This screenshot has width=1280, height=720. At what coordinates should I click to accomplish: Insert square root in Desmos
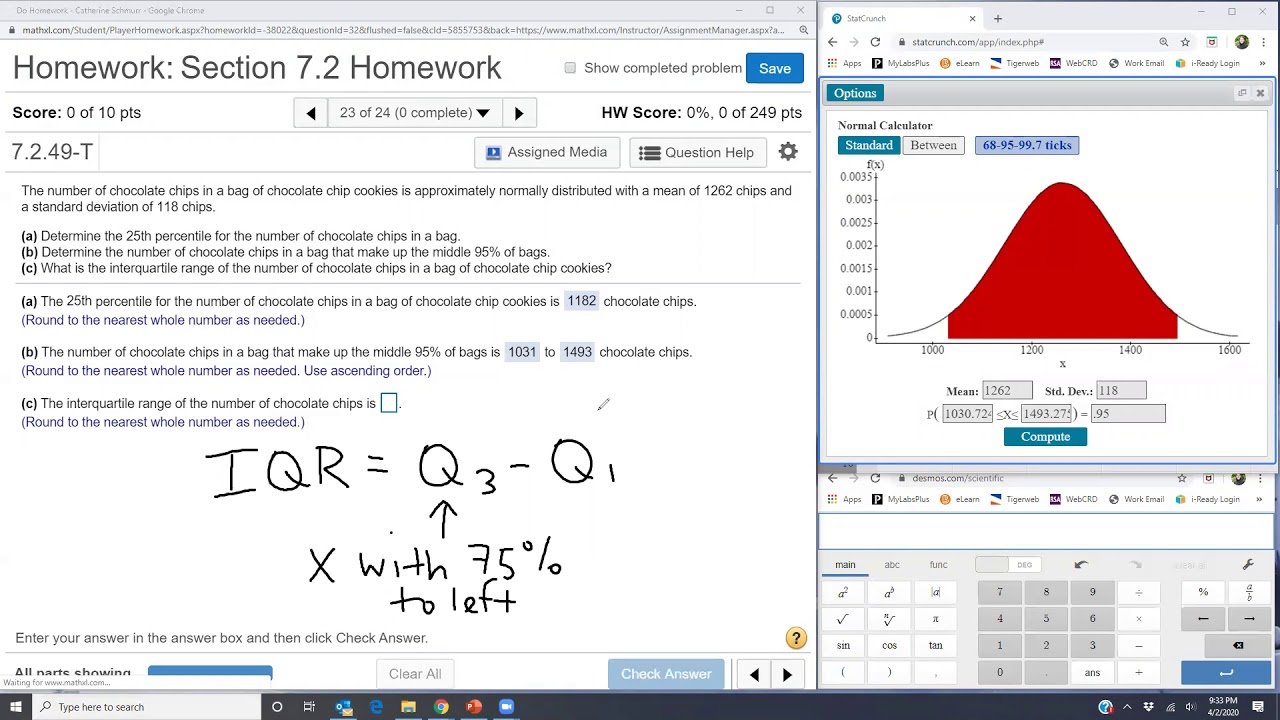(843, 619)
